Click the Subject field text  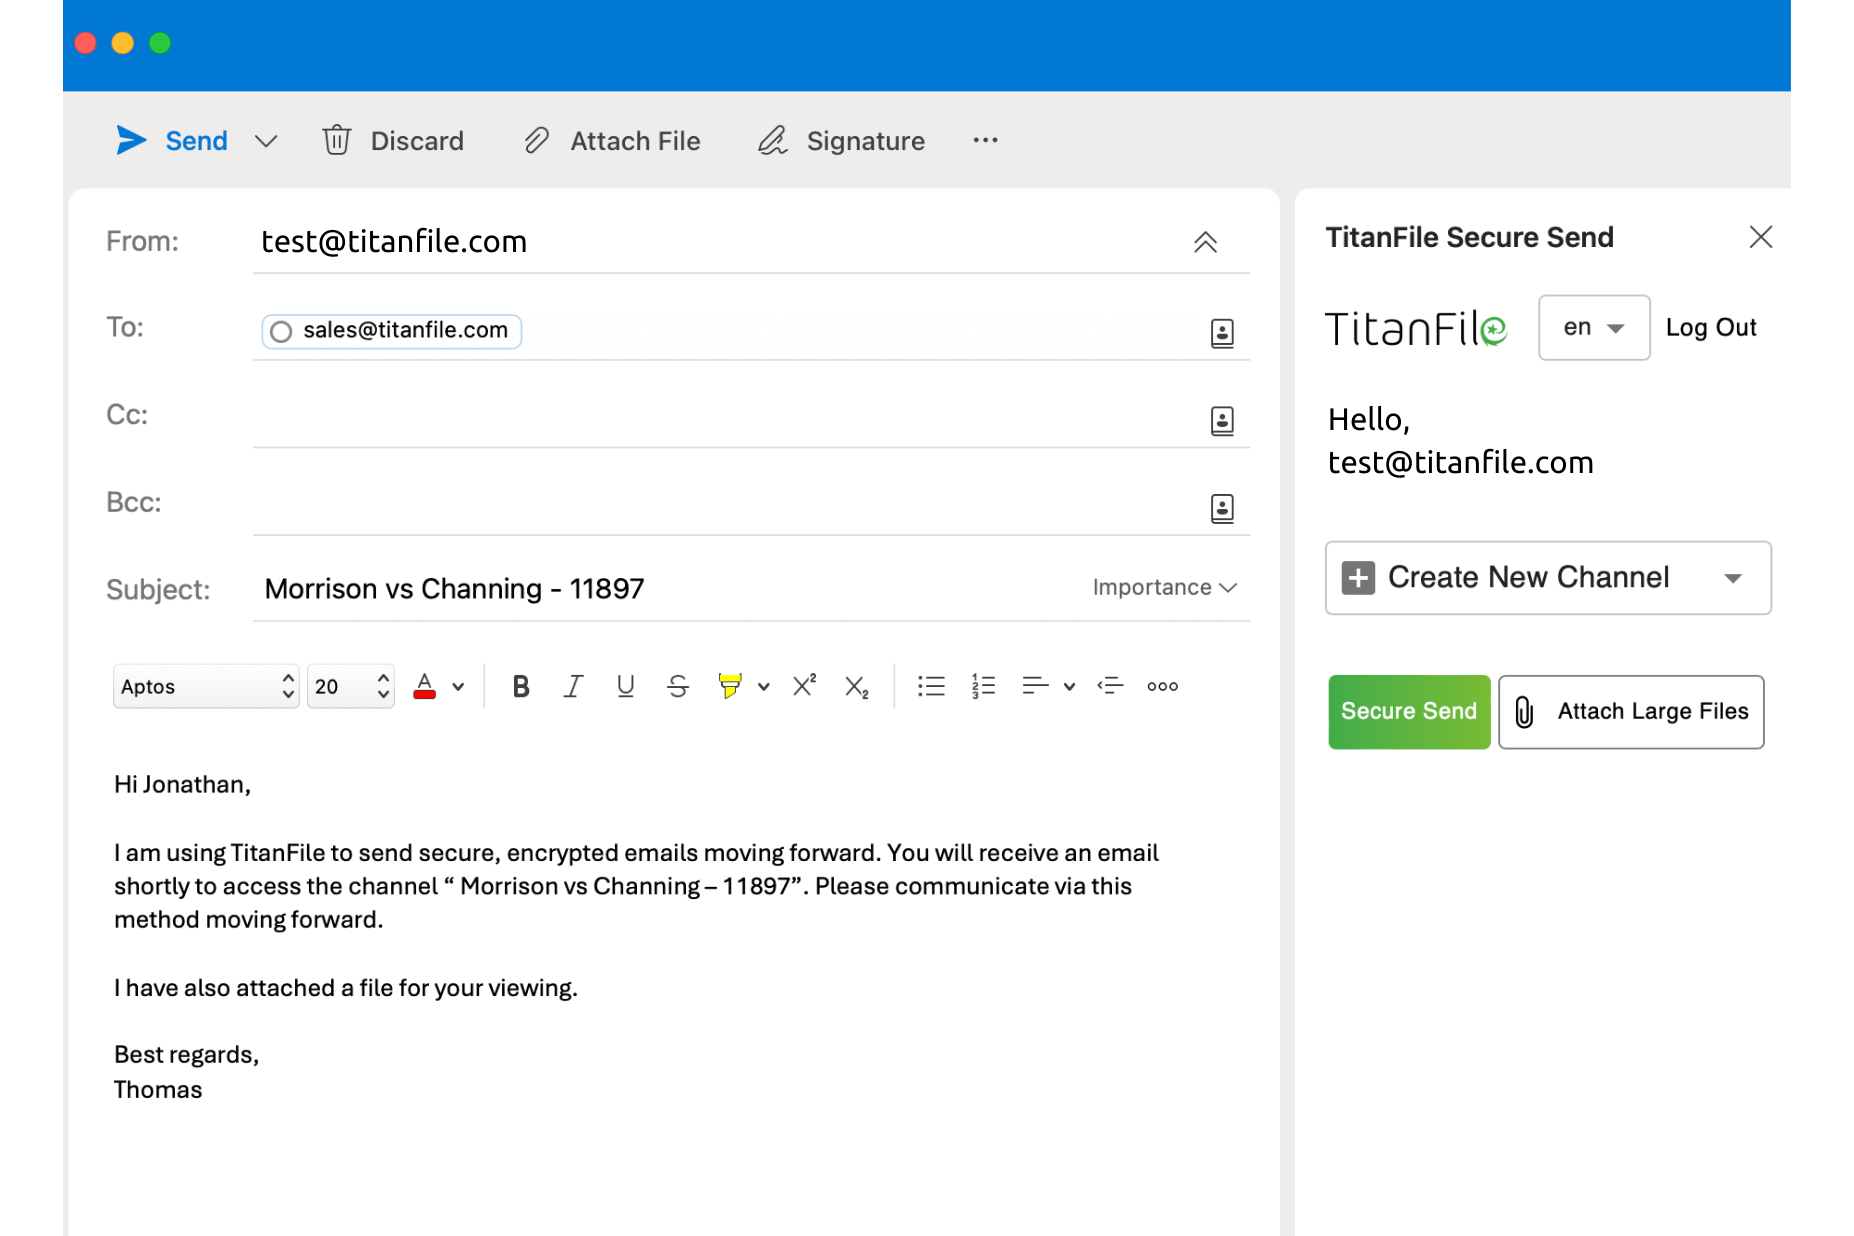click(454, 588)
